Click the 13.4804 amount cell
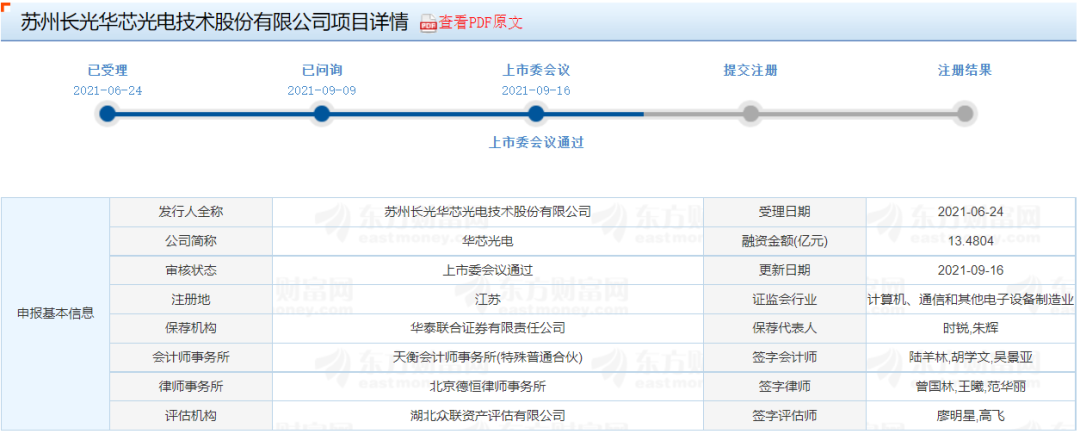This screenshot has height=434, width=1080. pos(971,241)
